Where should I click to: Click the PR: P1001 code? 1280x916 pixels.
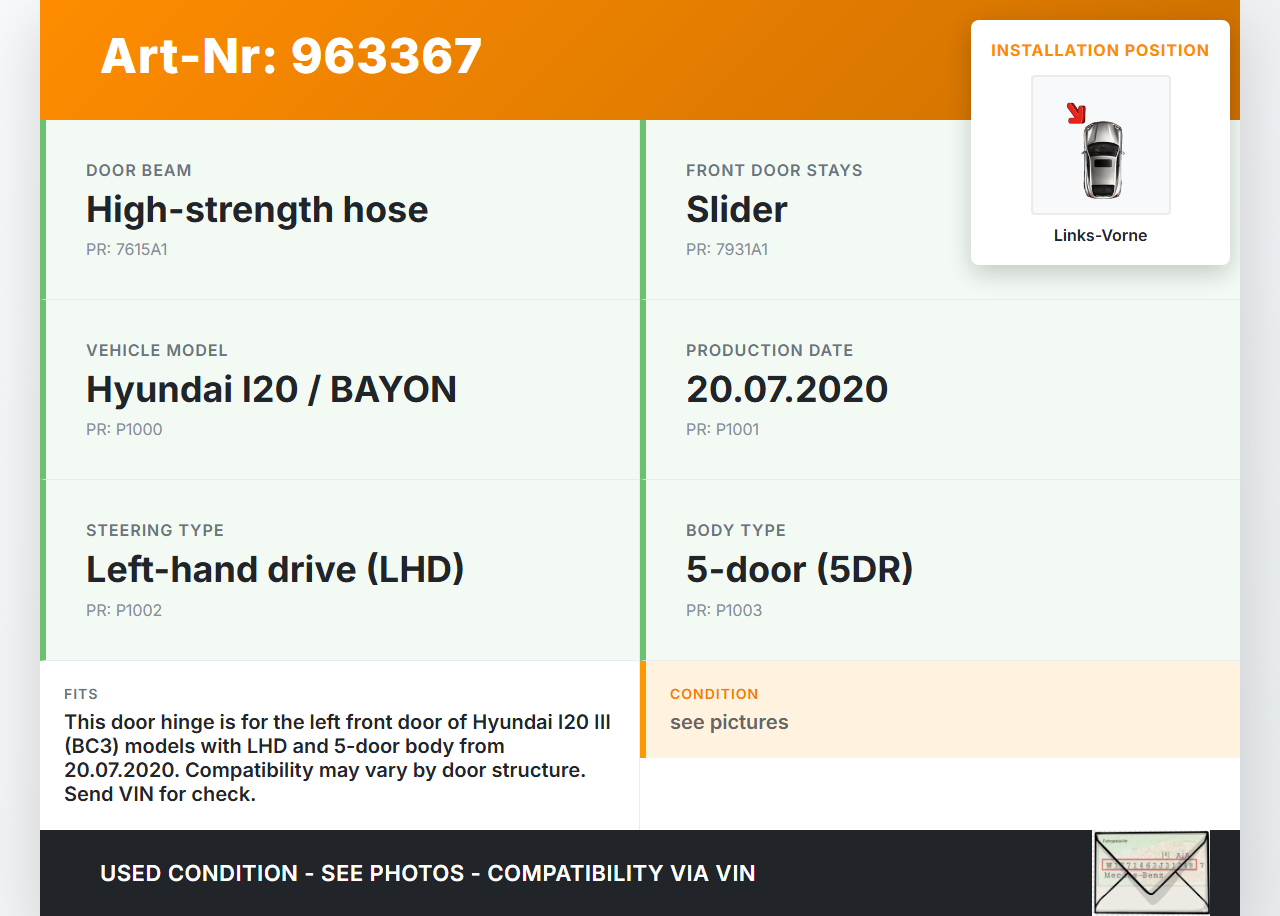pos(723,430)
